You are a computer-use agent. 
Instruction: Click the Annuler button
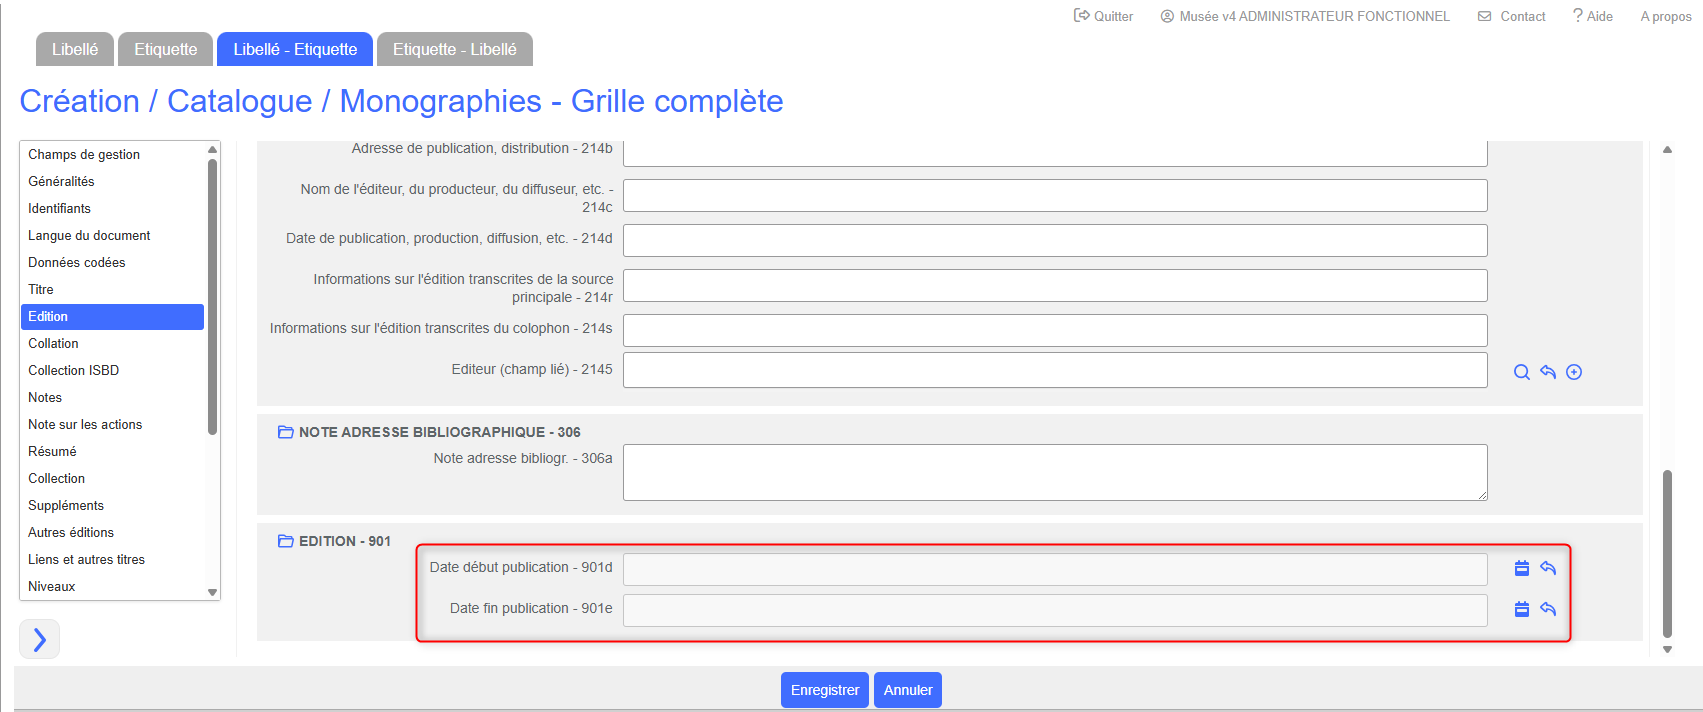(x=907, y=690)
